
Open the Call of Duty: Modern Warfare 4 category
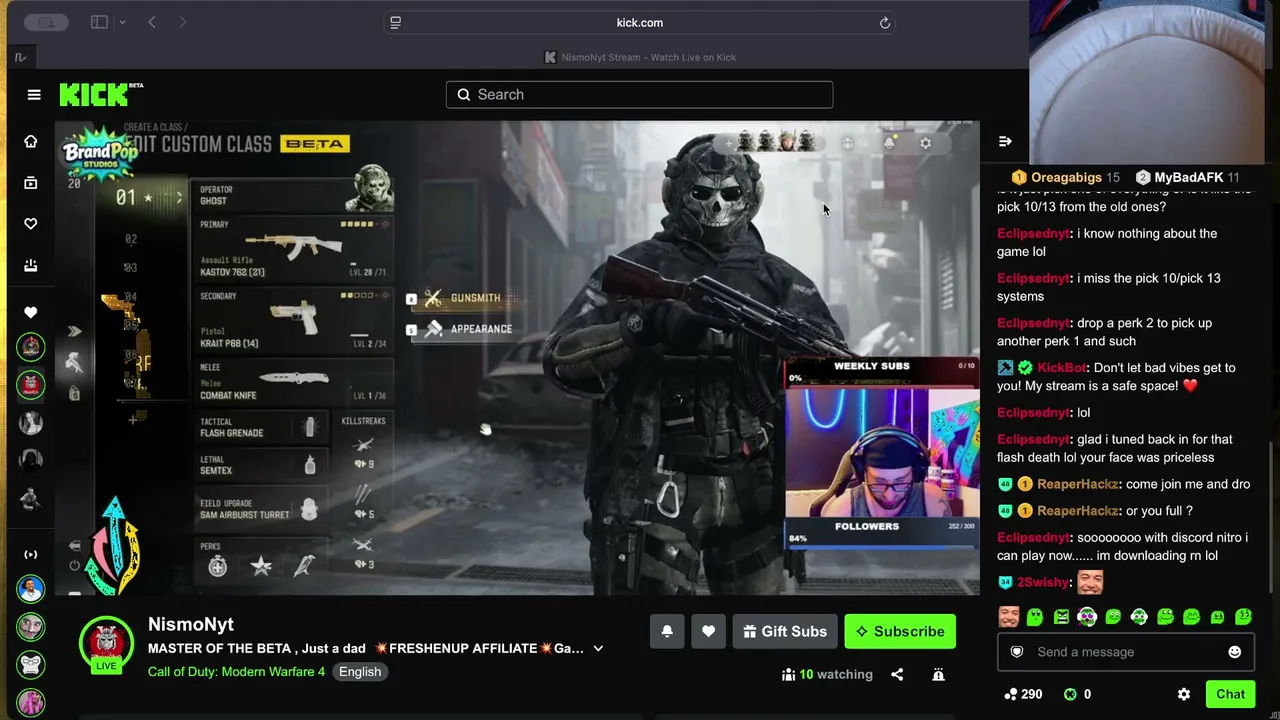click(236, 672)
